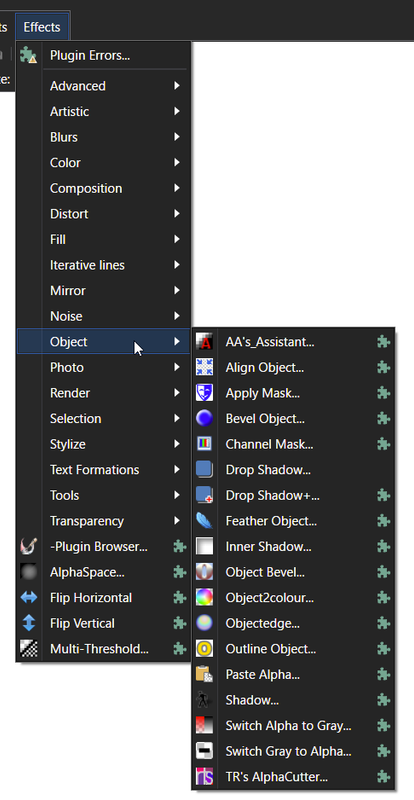Choose AlphaSpace... effect
Image resolution: width=414 pixels, height=800 pixels.
tap(103, 572)
